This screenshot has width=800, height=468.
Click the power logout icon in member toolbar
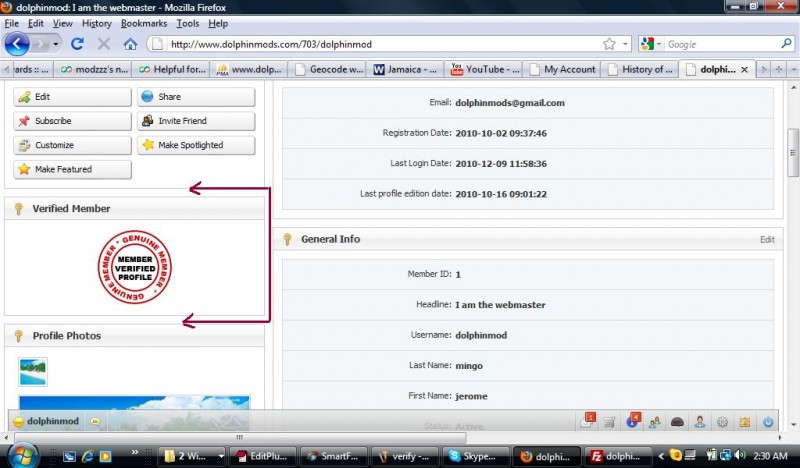[768, 422]
